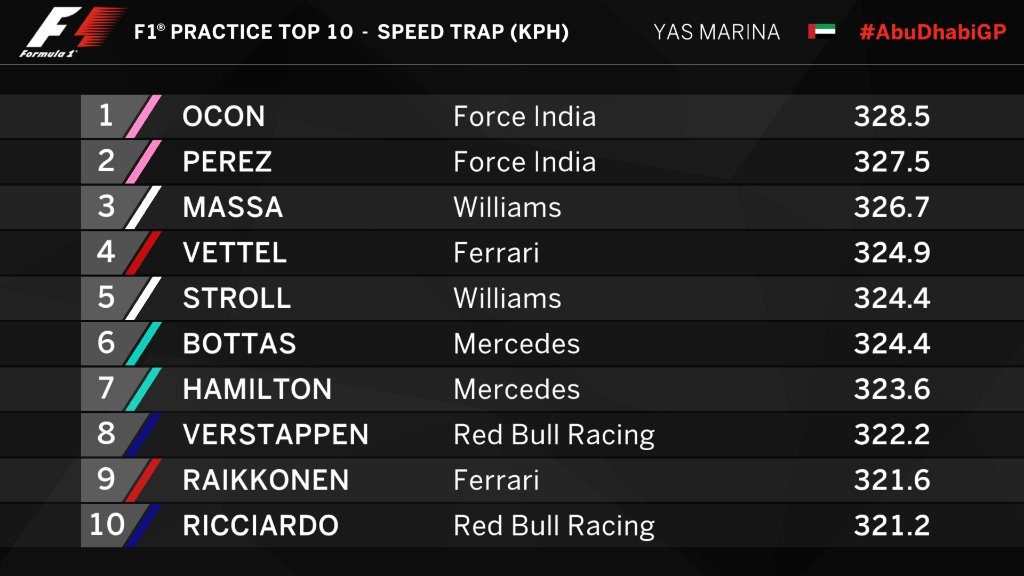Click the 328.5 speed value
Image resolution: width=1024 pixels, height=576 pixels.
892,116
